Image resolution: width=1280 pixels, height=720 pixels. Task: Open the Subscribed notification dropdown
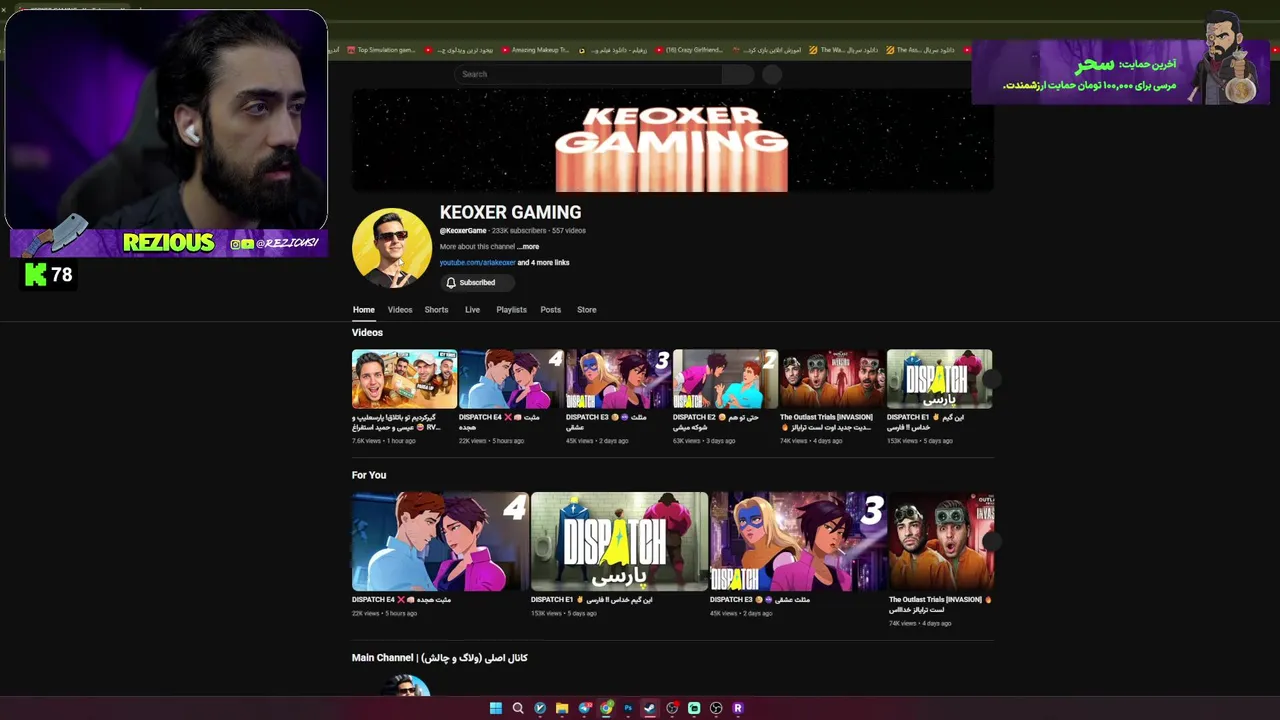tap(477, 283)
